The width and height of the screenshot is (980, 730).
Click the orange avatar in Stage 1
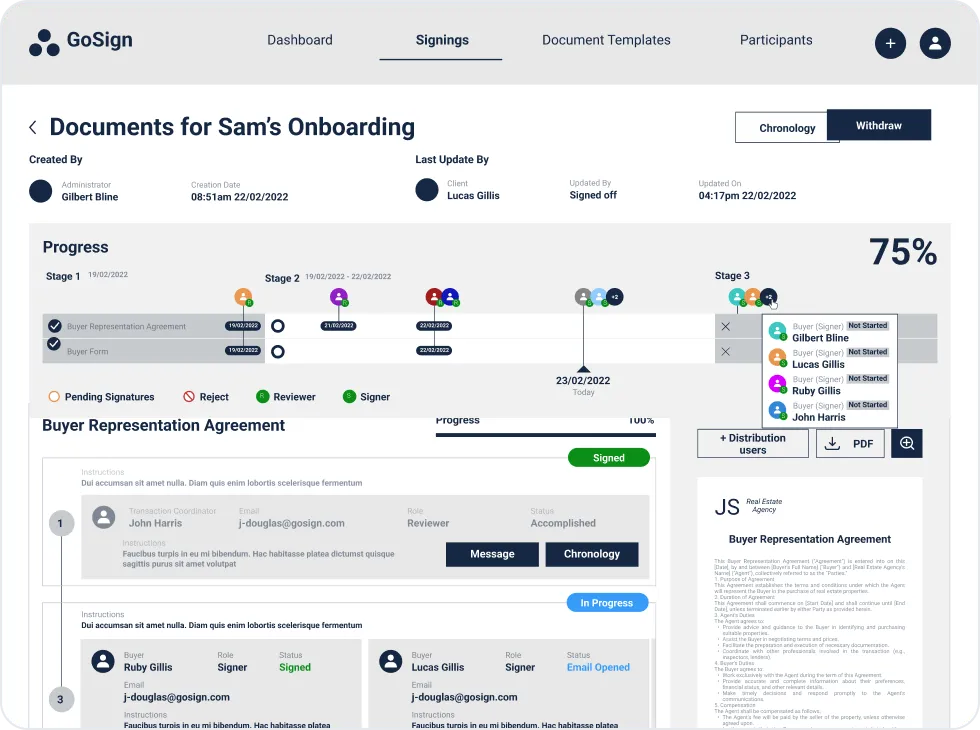coord(243,297)
